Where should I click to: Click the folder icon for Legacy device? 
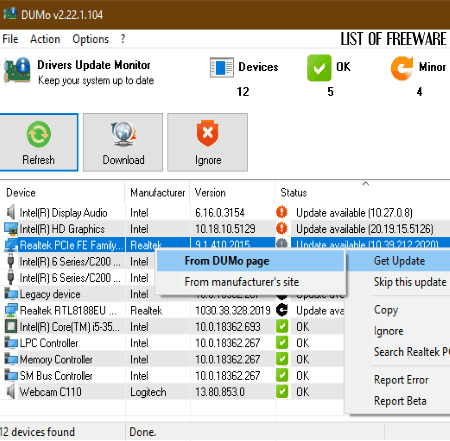pyautogui.click(x=11, y=294)
